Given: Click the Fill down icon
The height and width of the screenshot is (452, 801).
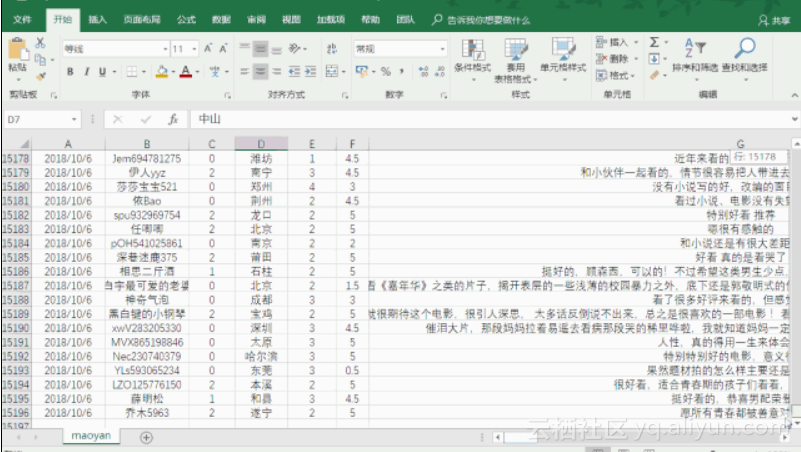Looking at the screenshot, I should 654,59.
